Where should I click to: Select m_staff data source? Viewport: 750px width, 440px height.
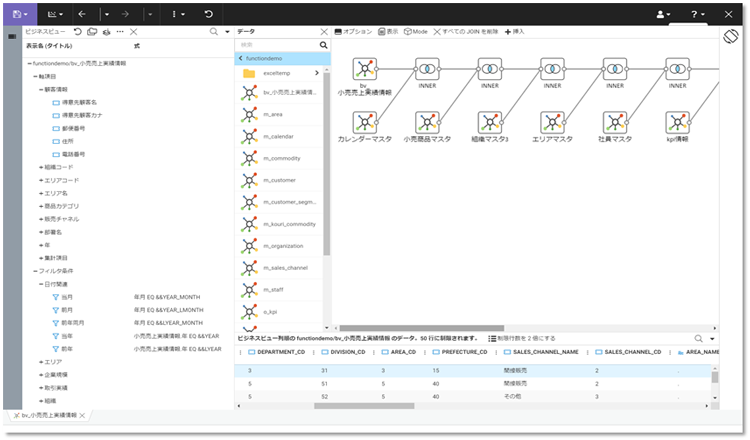click(279, 290)
